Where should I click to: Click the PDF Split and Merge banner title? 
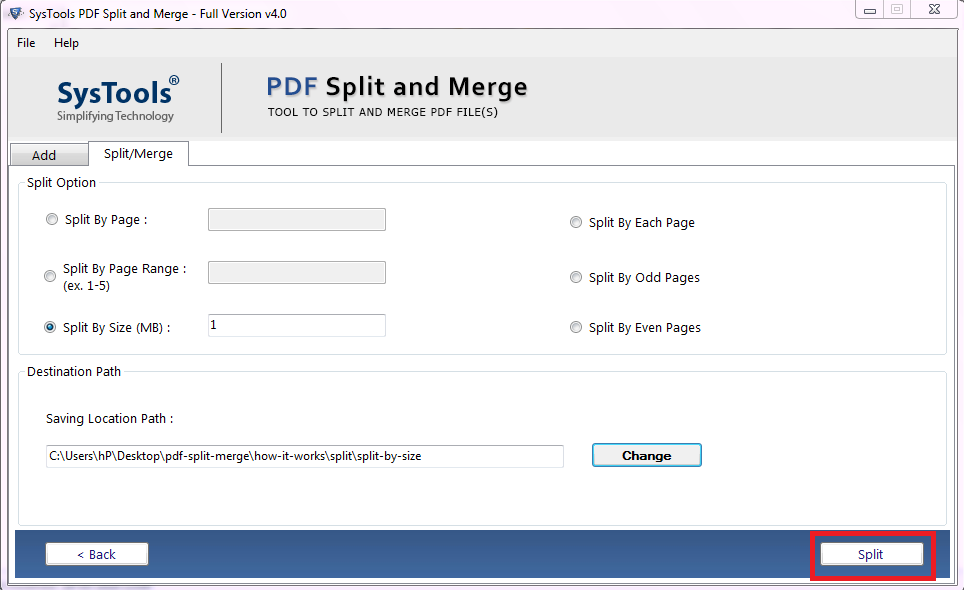coord(396,87)
